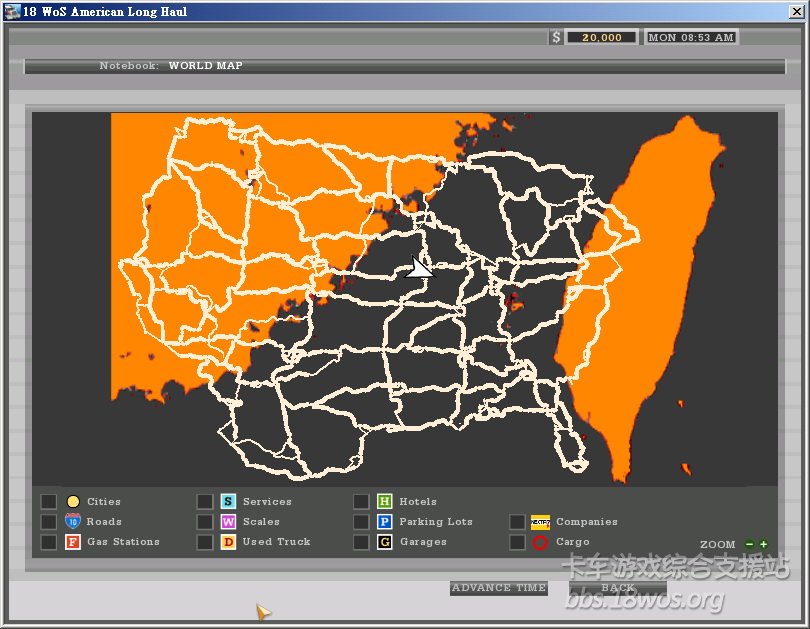Click the Roads interstate shield icon

point(73,522)
